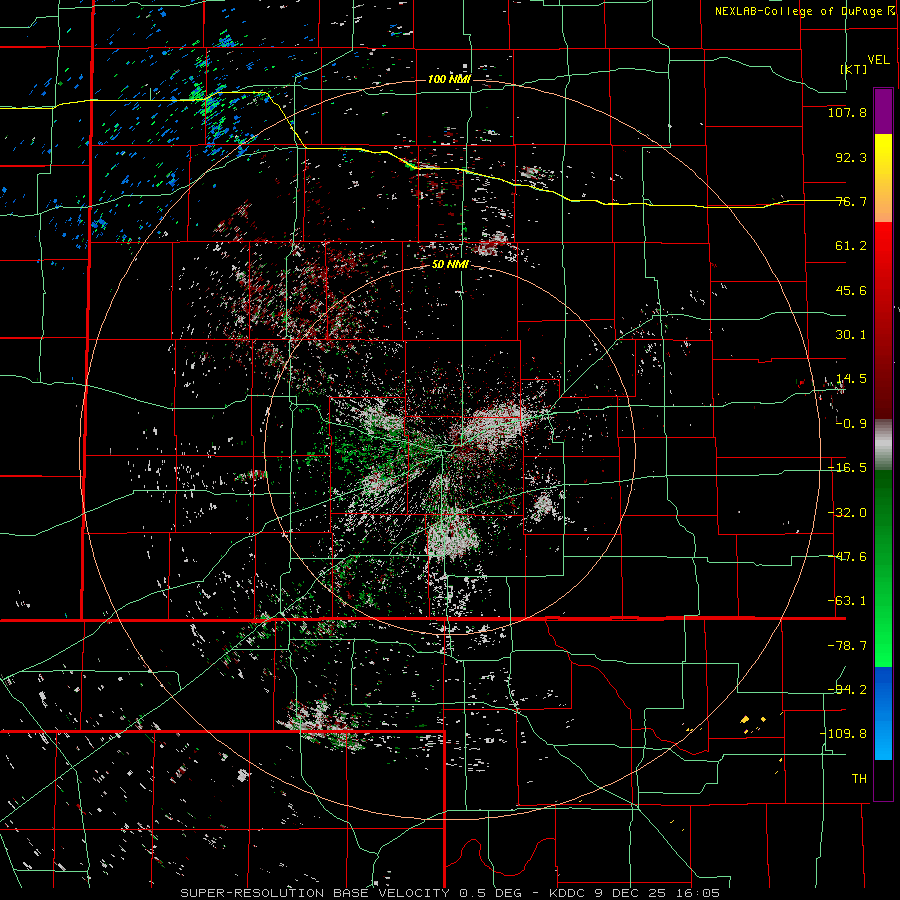Select the 61.2 velocity scale value
This screenshot has height=900, width=900.
tap(851, 246)
